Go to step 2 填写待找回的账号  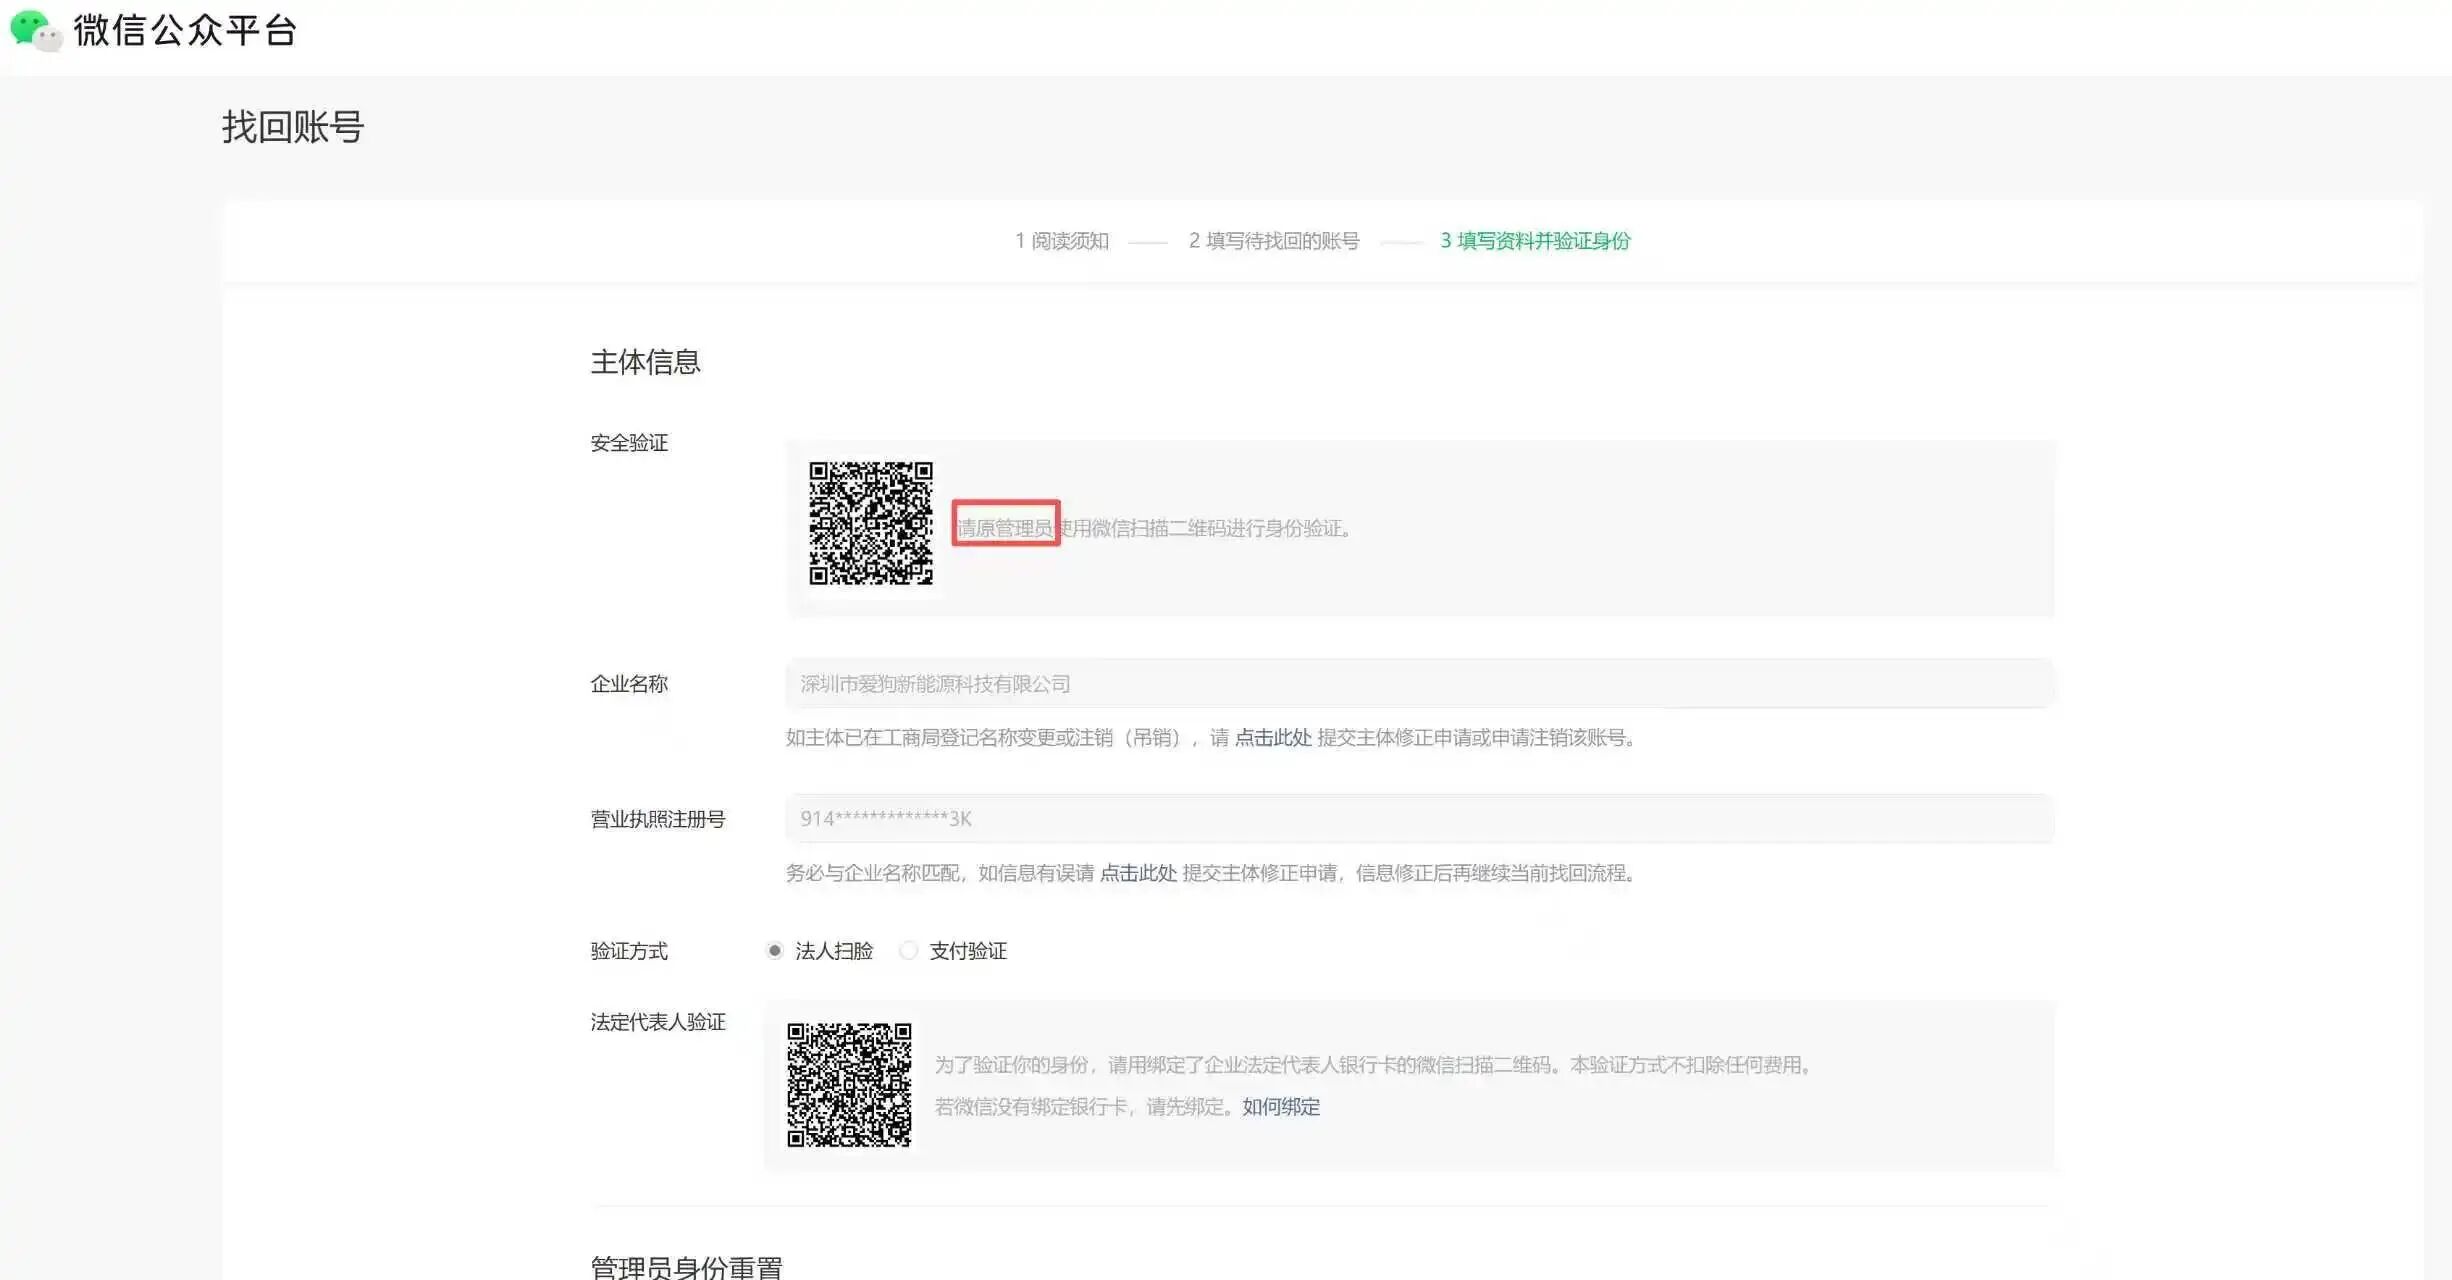[x=1273, y=241]
